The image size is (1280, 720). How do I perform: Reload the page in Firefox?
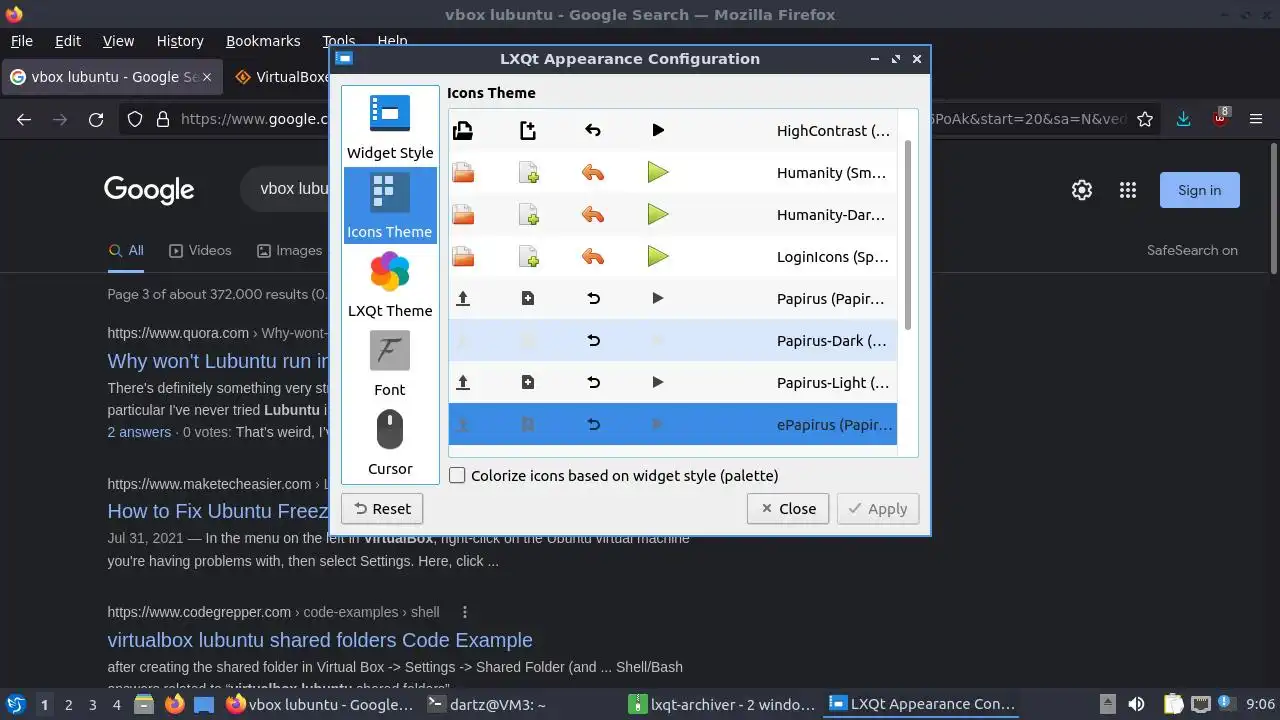[x=96, y=120]
